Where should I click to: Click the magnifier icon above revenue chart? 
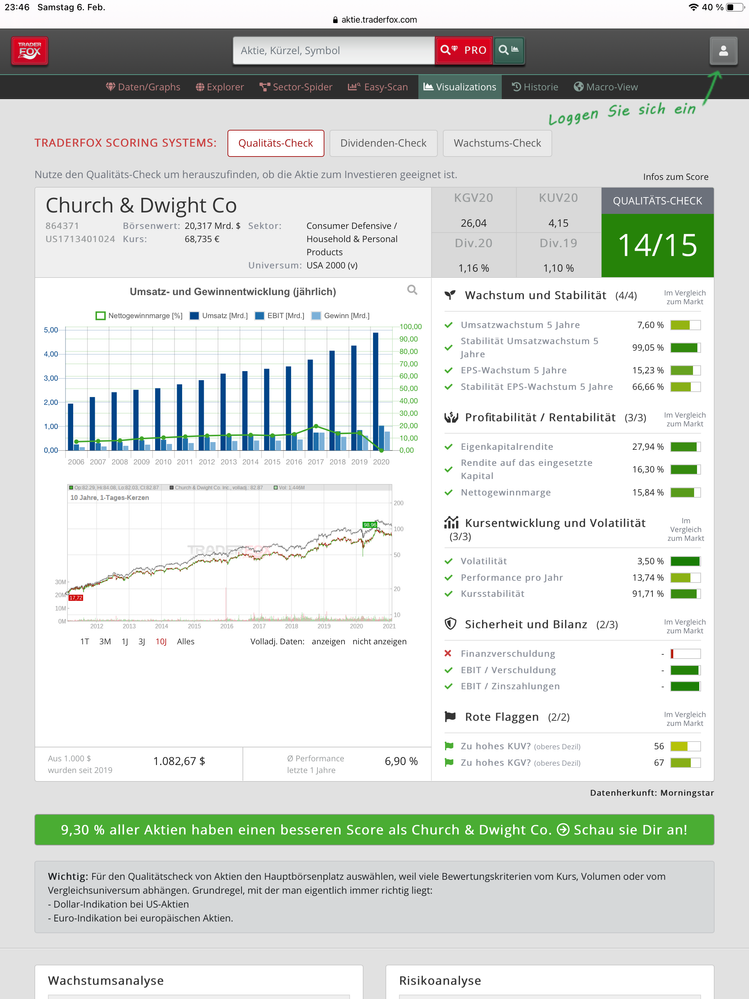(x=412, y=290)
